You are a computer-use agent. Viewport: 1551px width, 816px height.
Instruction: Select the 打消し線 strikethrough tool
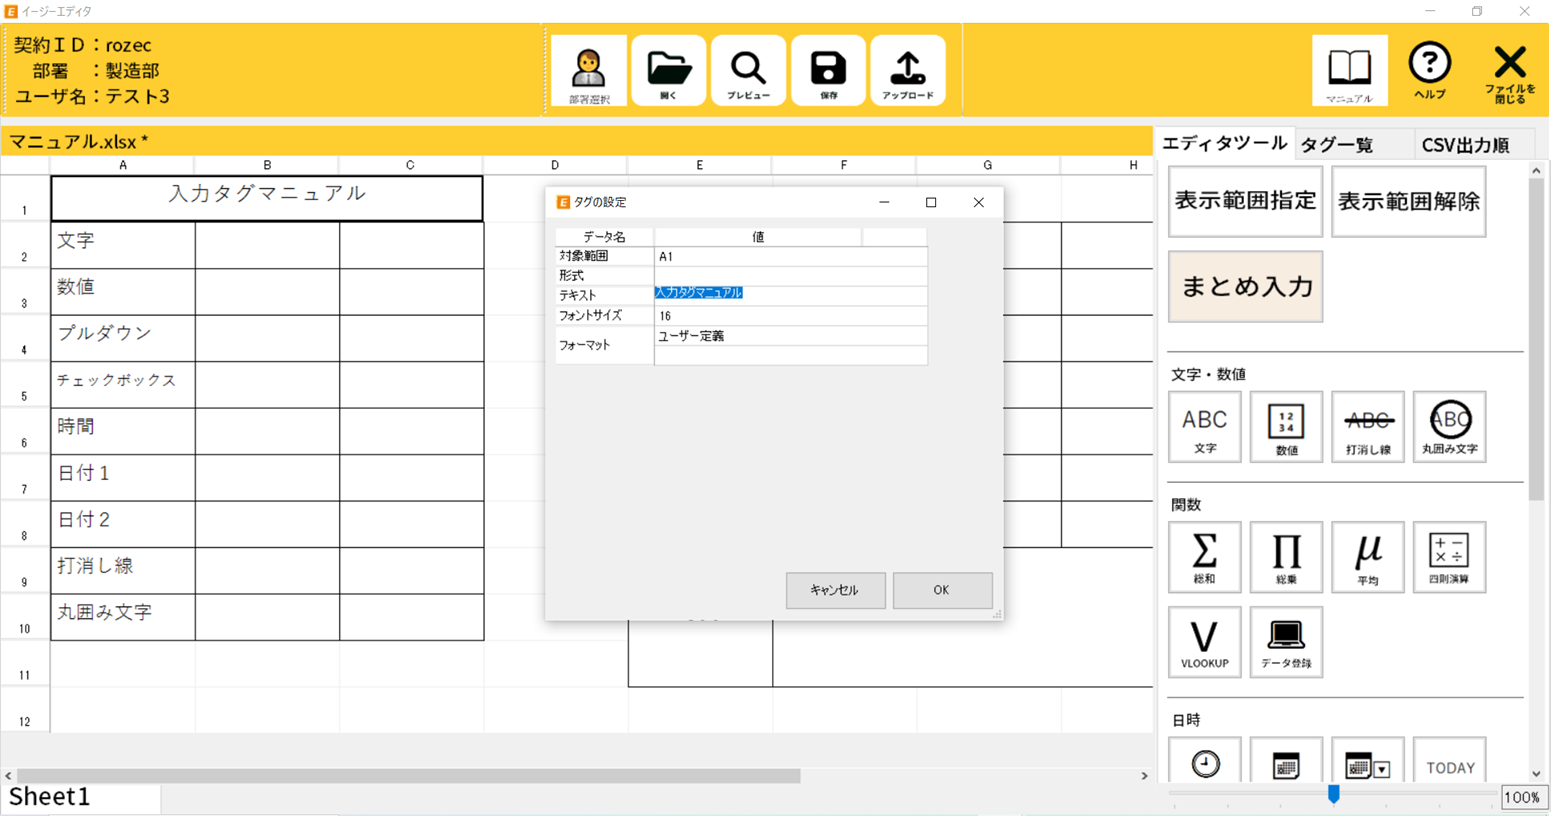pos(1367,427)
